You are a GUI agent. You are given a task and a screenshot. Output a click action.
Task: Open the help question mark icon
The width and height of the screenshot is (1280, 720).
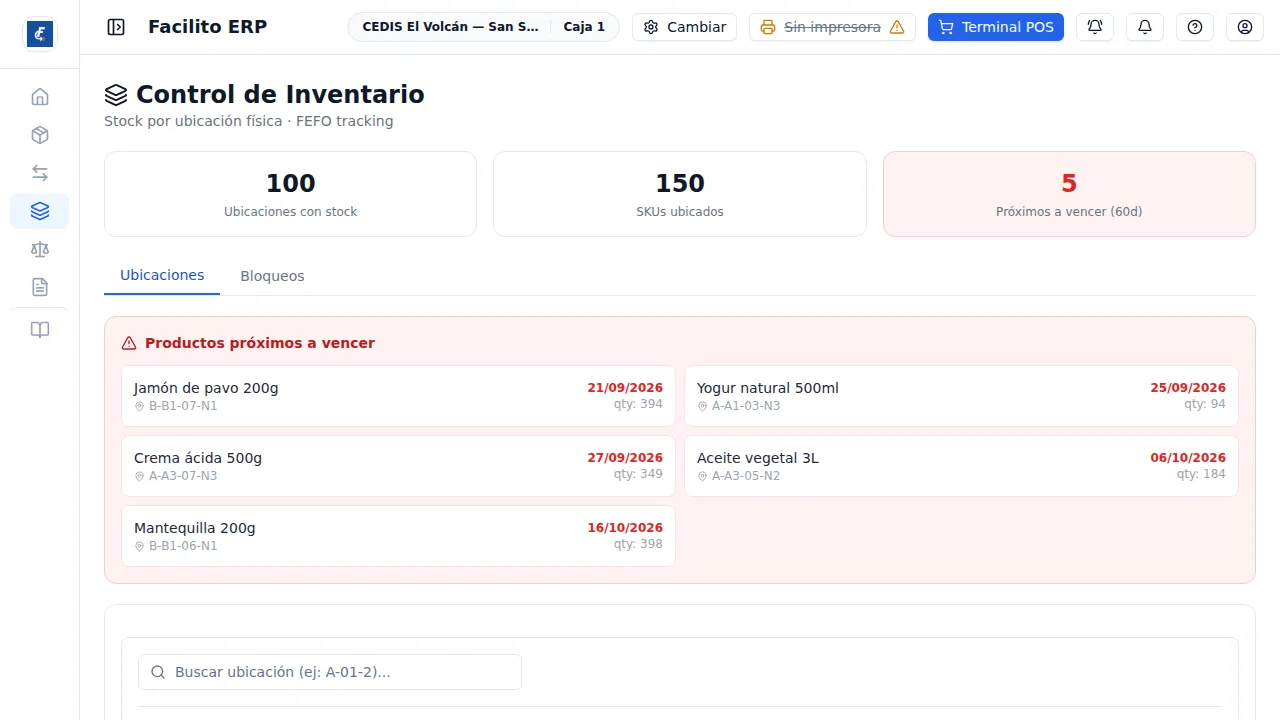pyautogui.click(x=1195, y=27)
